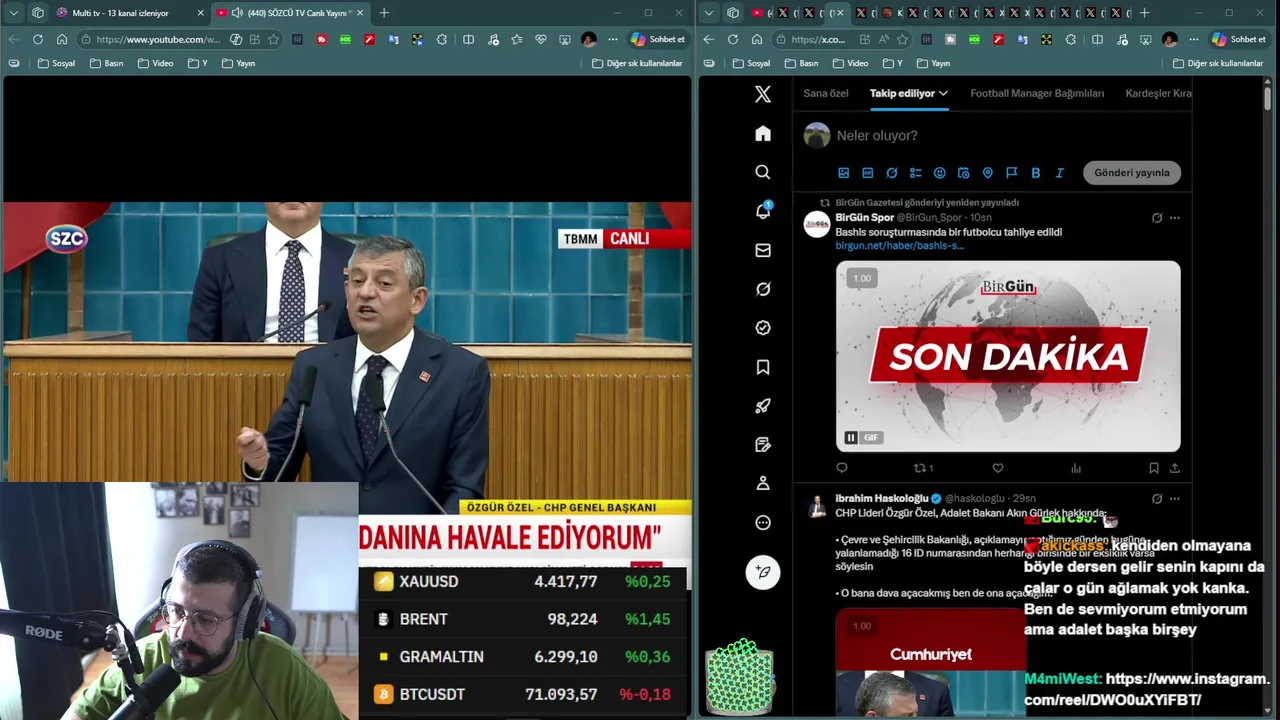Open the İbrahim Haskoloğlu profile name
This screenshot has height=720, width=1280.
click(x=882, y=499)
